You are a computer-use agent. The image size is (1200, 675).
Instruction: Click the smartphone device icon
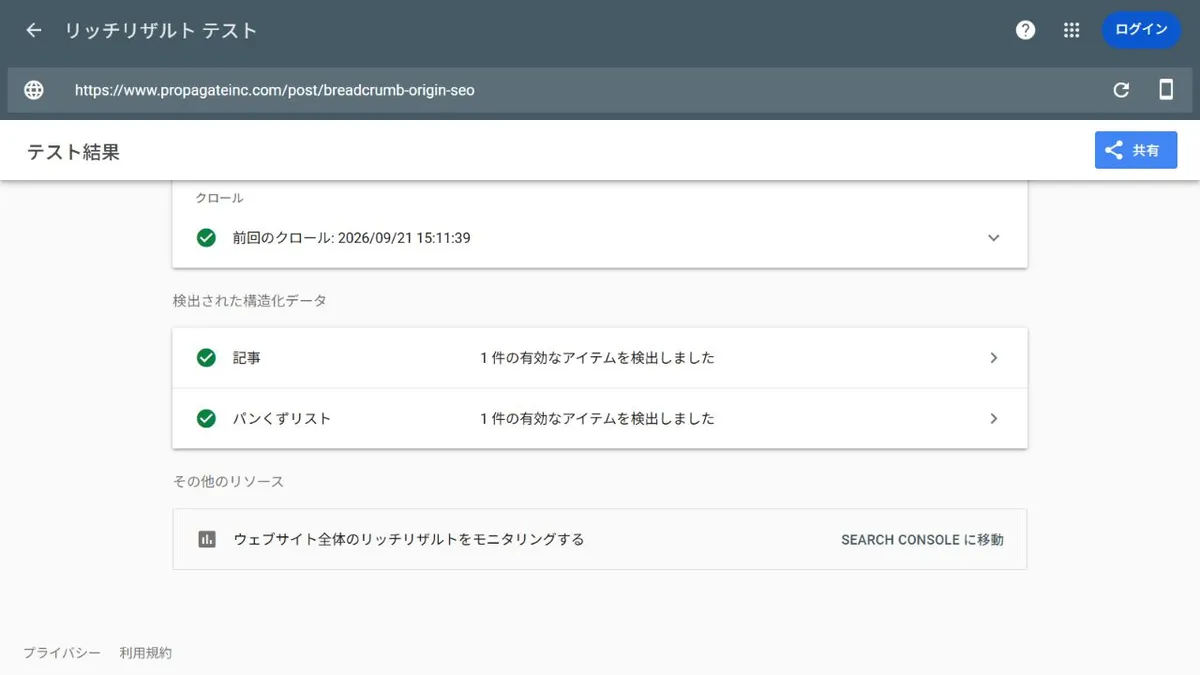click(x=1166, y=90)
